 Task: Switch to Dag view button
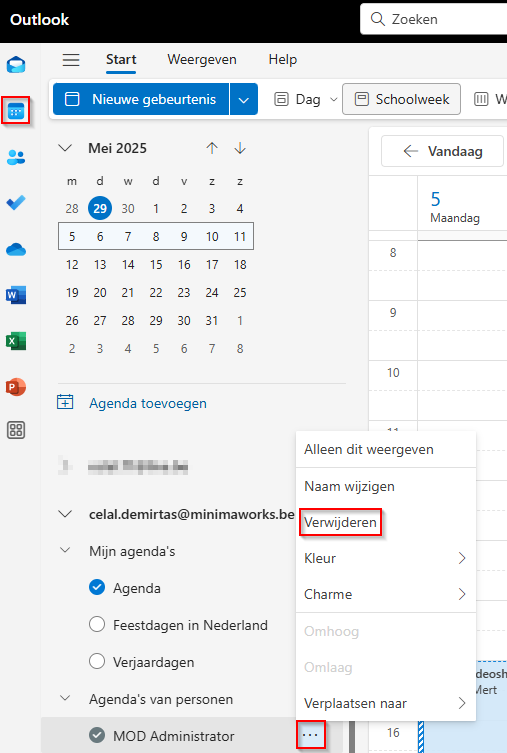click(x=298, y=99)
